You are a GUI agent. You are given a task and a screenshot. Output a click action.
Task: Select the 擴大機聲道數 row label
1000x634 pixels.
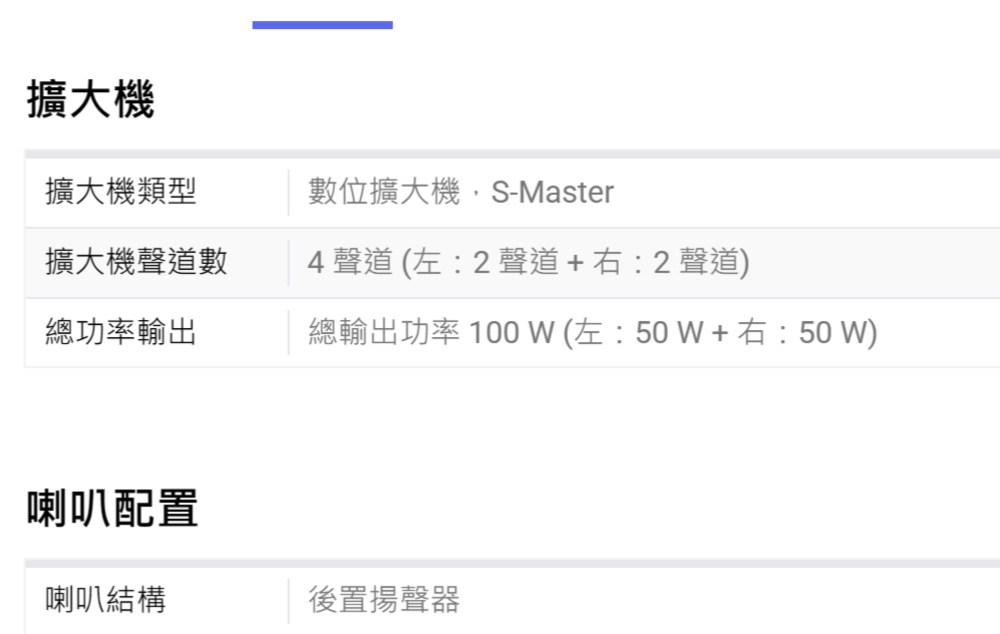coord(136,262)
